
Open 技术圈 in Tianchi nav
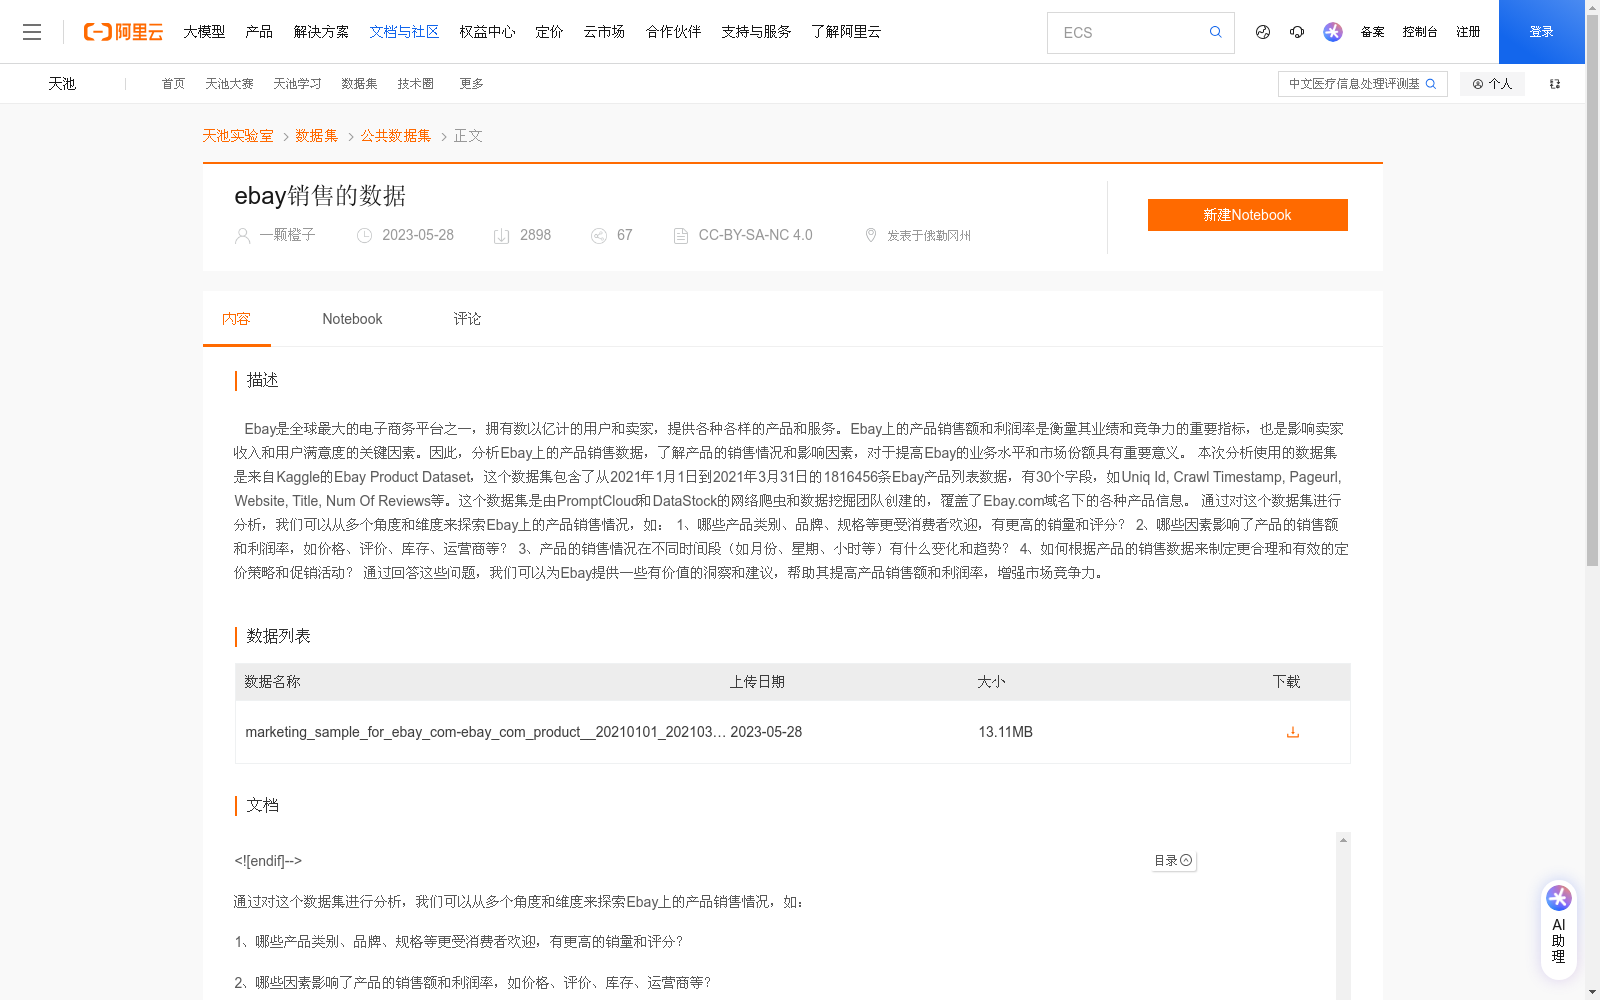(x=415, y=84)
